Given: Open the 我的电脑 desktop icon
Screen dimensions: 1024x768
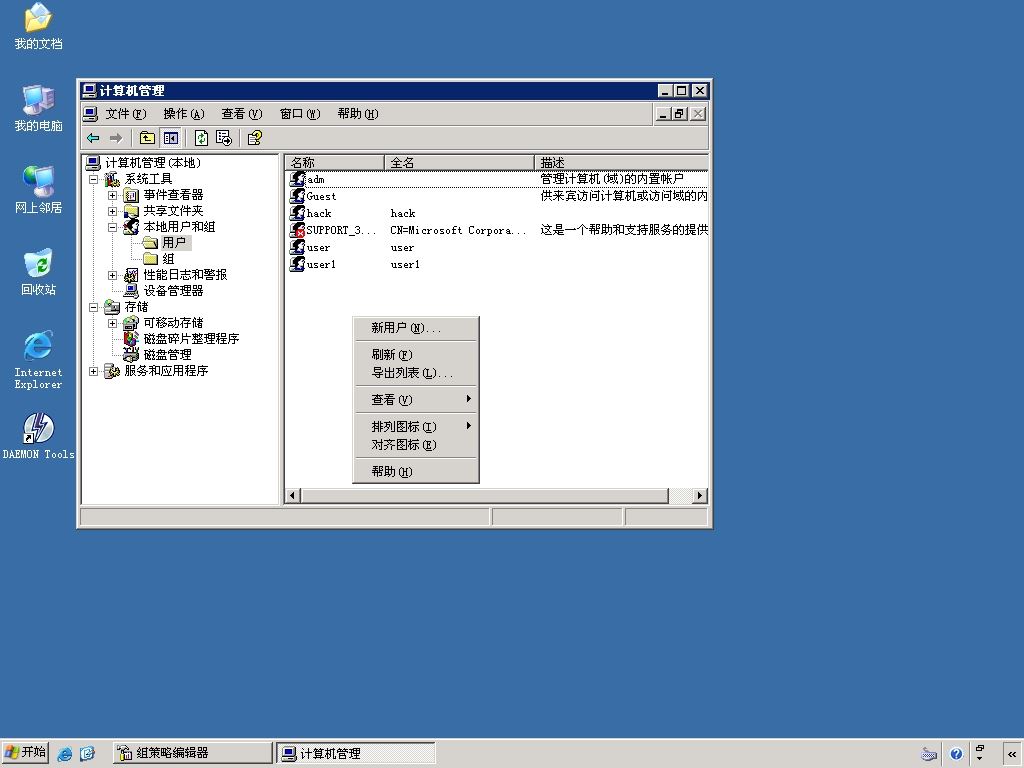Looking at the screenshot, I should (x=39, y=109).
